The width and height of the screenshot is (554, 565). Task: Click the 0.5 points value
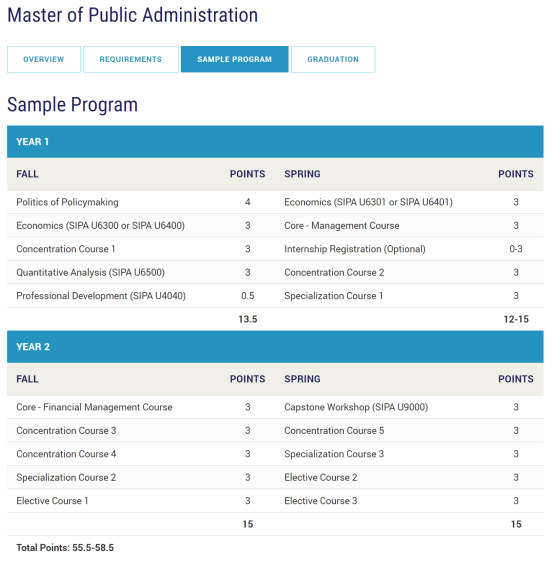pyautogui.click(x=248, y=296)
